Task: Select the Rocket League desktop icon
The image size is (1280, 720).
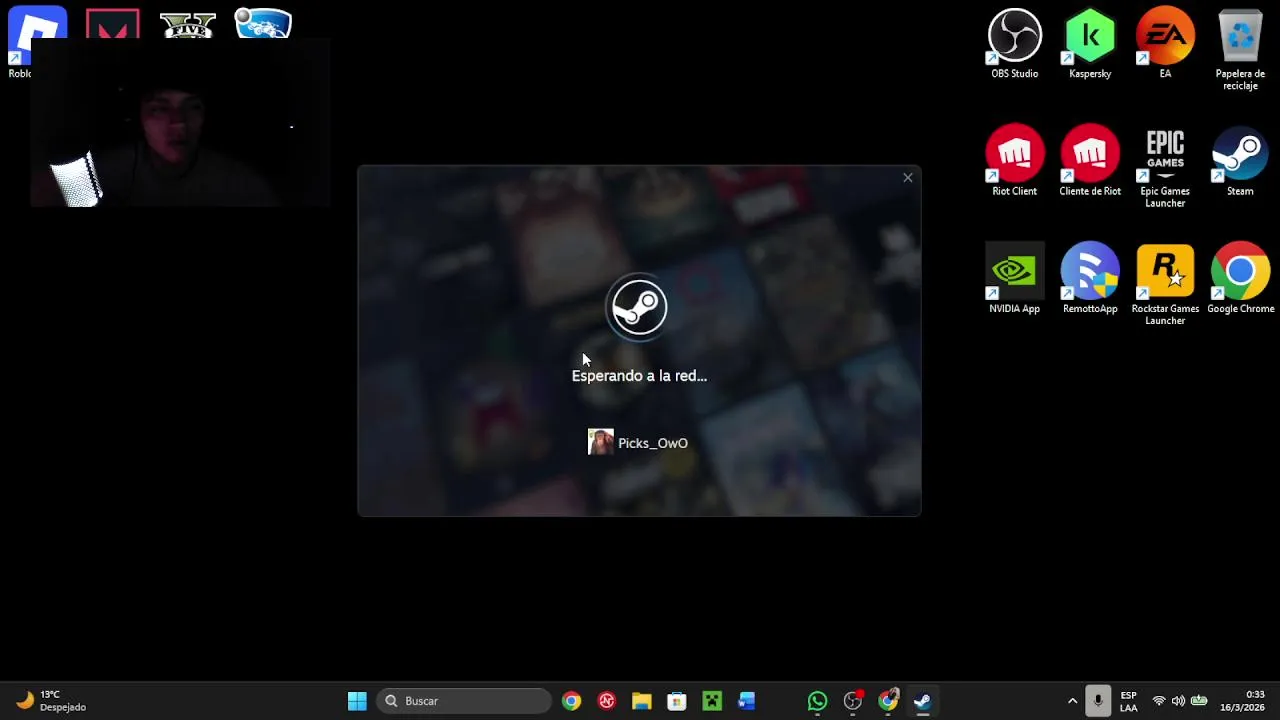Action: coord(263,24)
